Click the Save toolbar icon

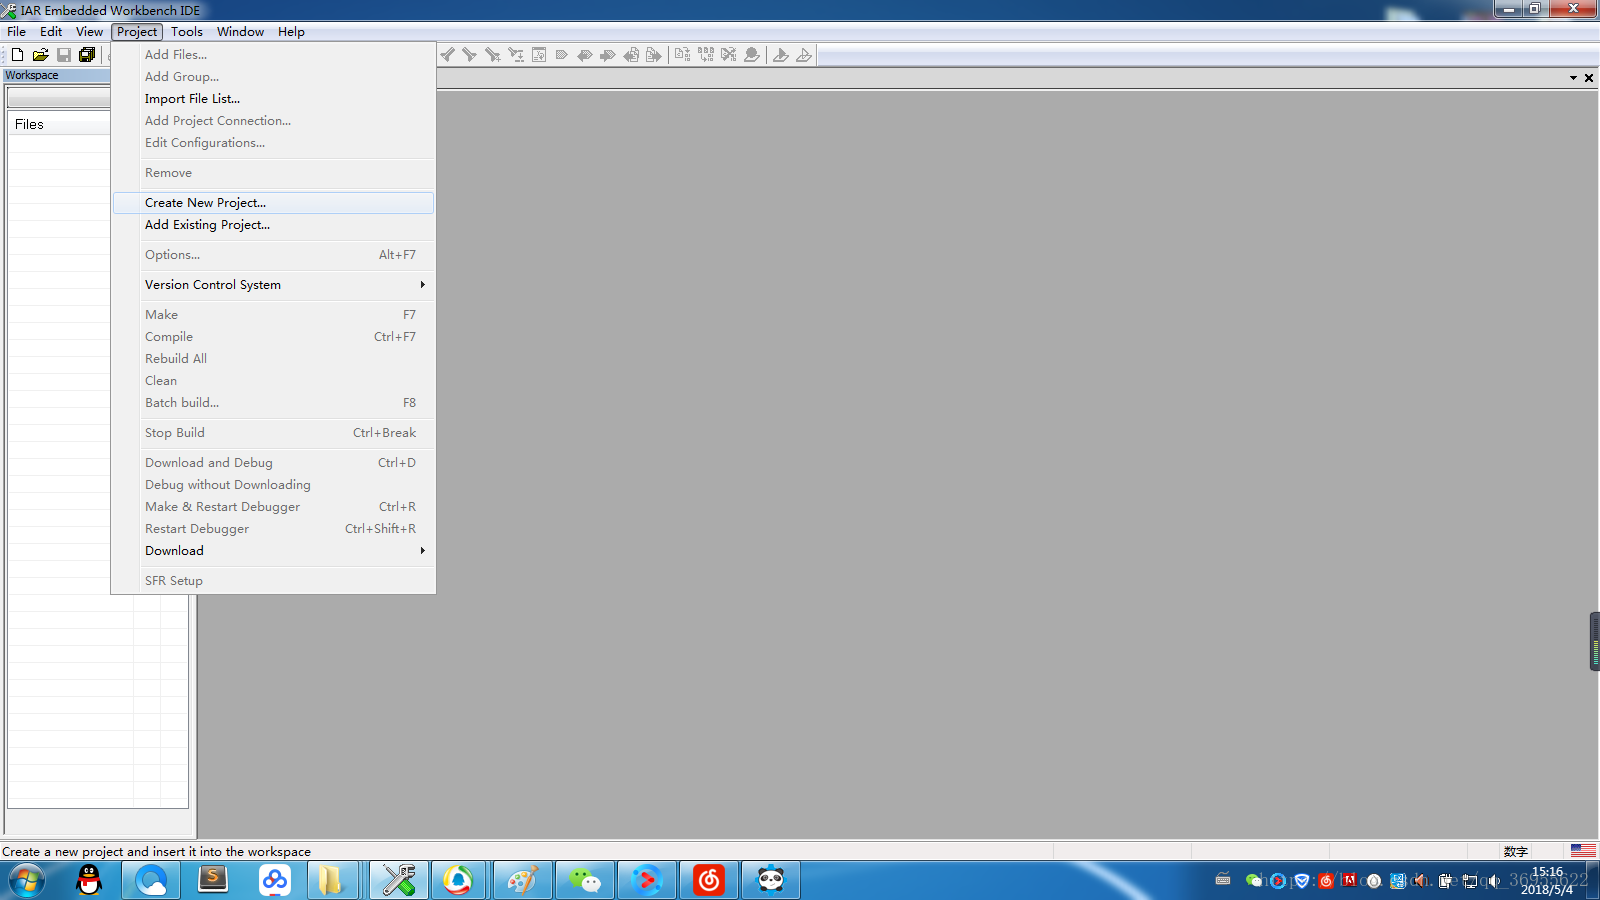point(64,55)
